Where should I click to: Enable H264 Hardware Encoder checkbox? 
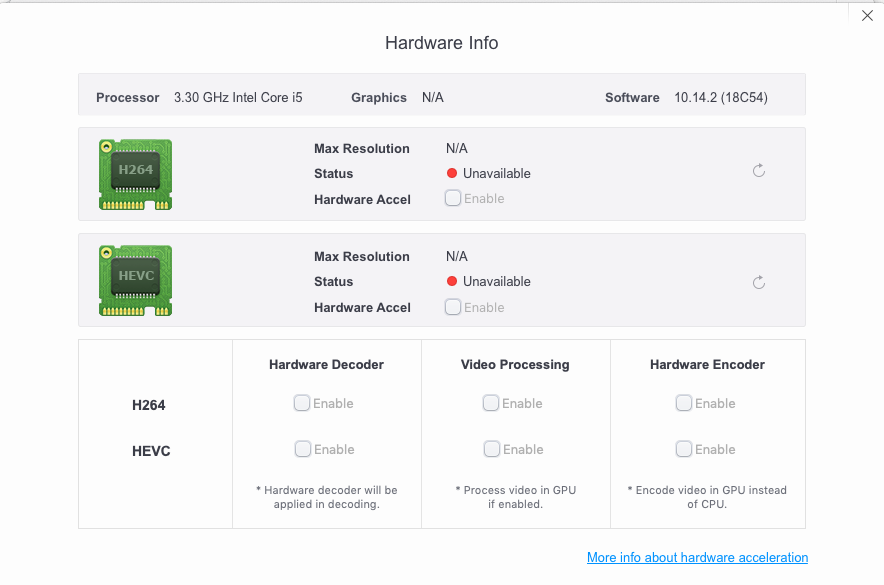point(683,403)
